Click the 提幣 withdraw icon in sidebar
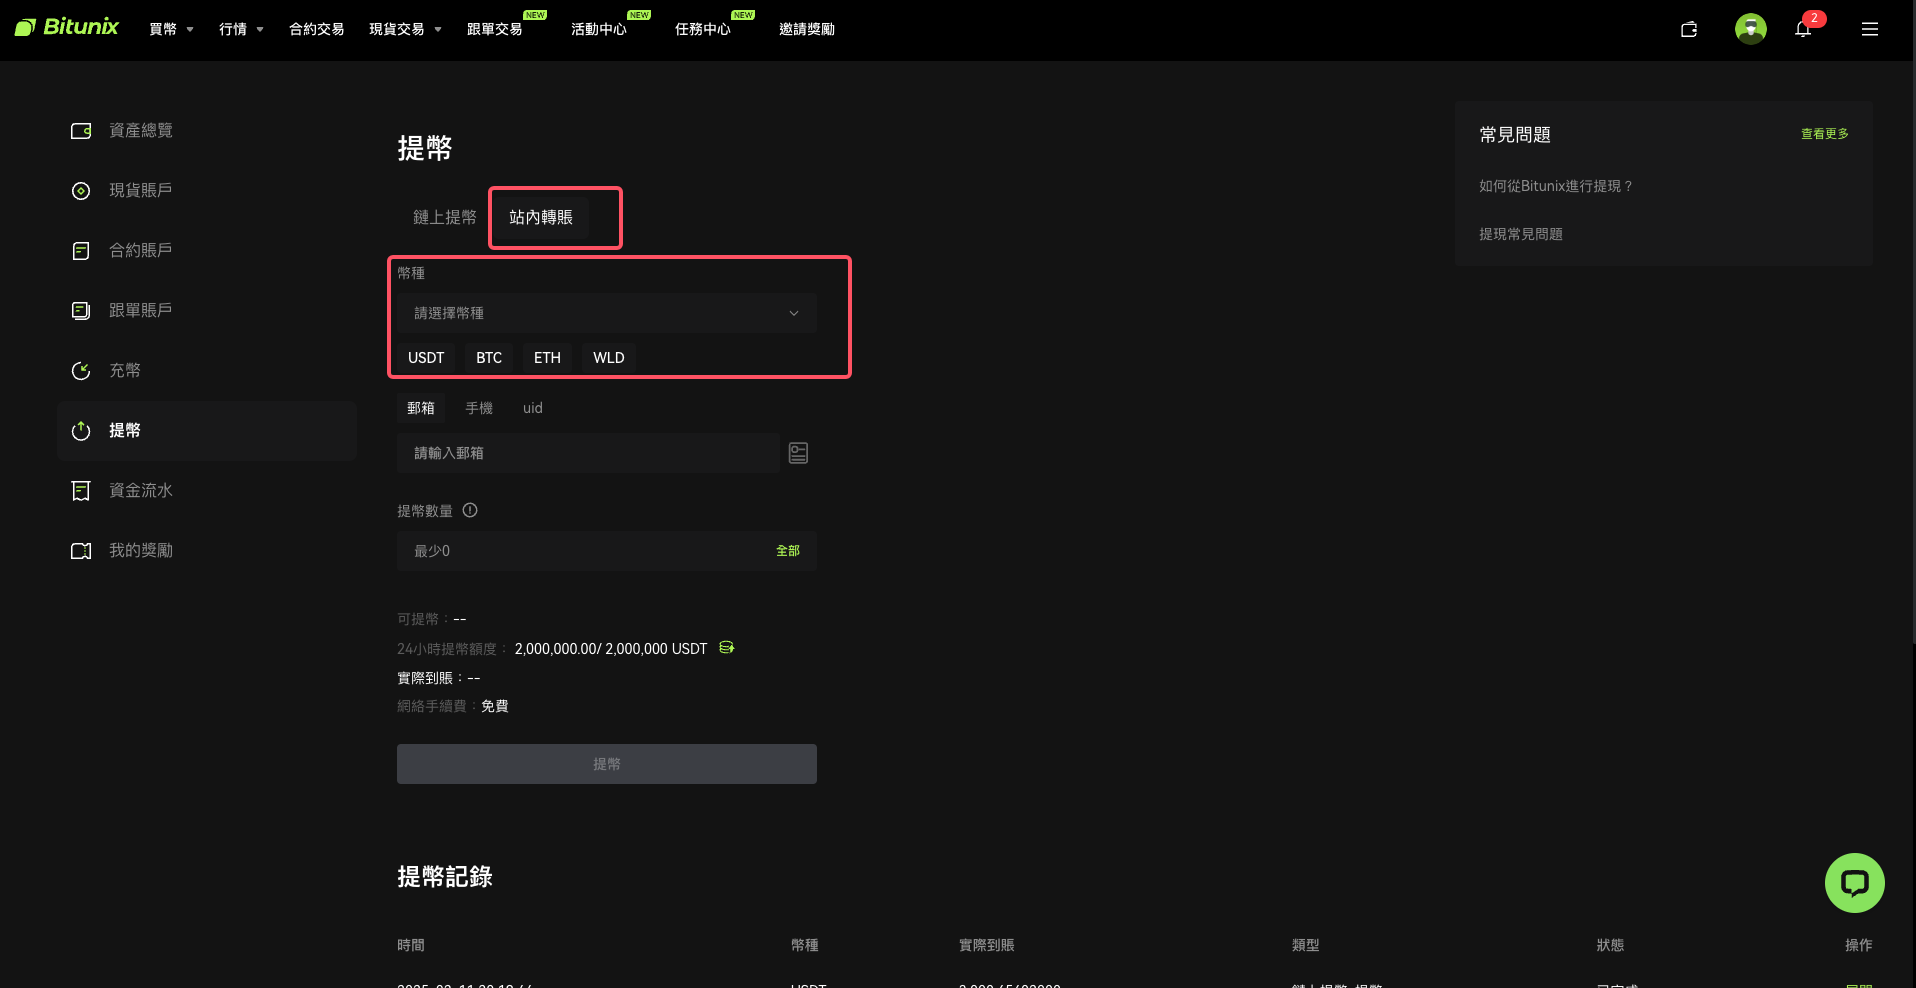 point(81,431)
